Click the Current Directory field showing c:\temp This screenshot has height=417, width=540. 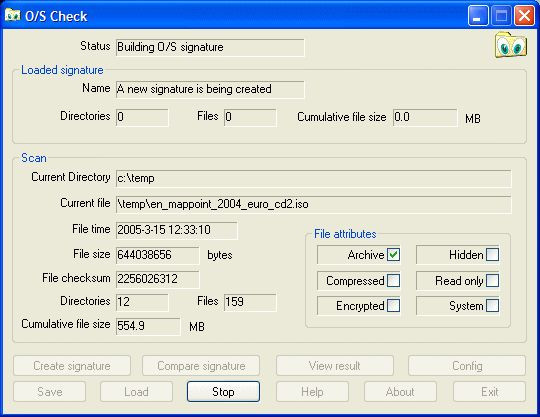(313, 178)
